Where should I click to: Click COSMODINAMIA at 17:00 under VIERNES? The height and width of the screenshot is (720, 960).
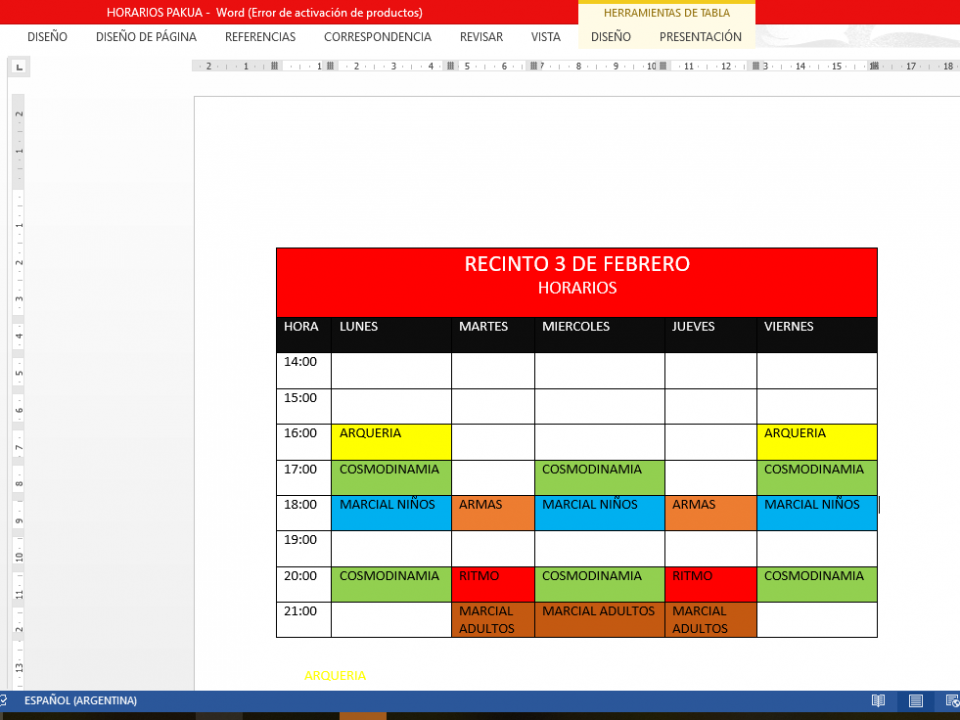click(x=817, y=478)
